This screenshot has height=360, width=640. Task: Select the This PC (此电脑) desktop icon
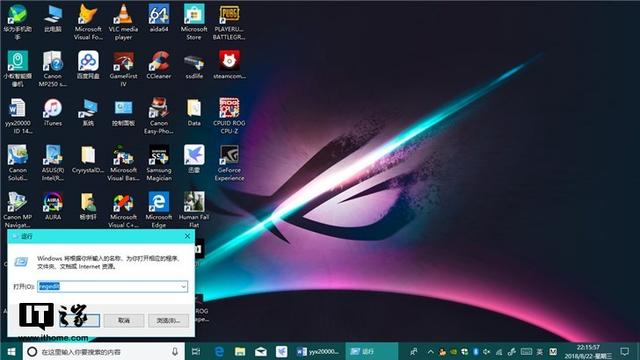(53, 18)
